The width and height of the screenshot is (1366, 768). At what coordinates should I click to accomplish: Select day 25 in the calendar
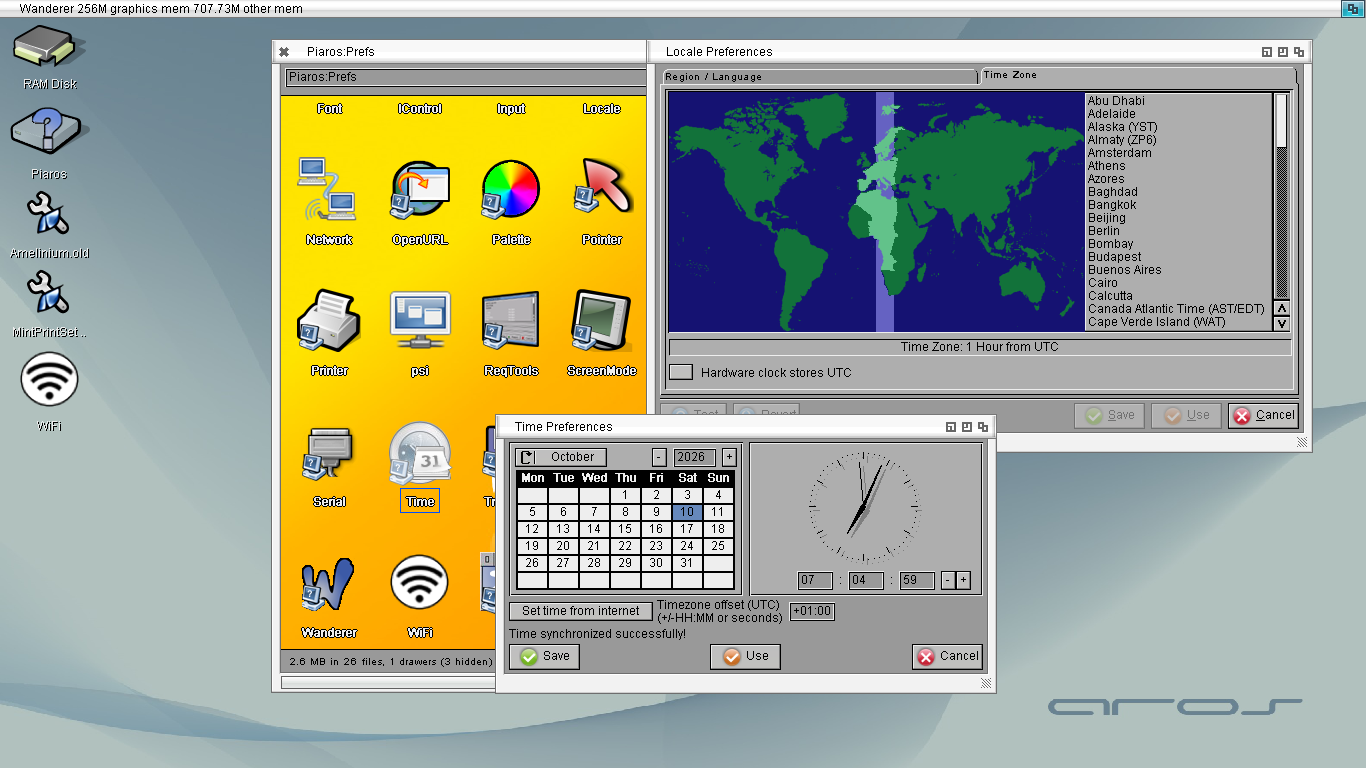click(718, 546)
